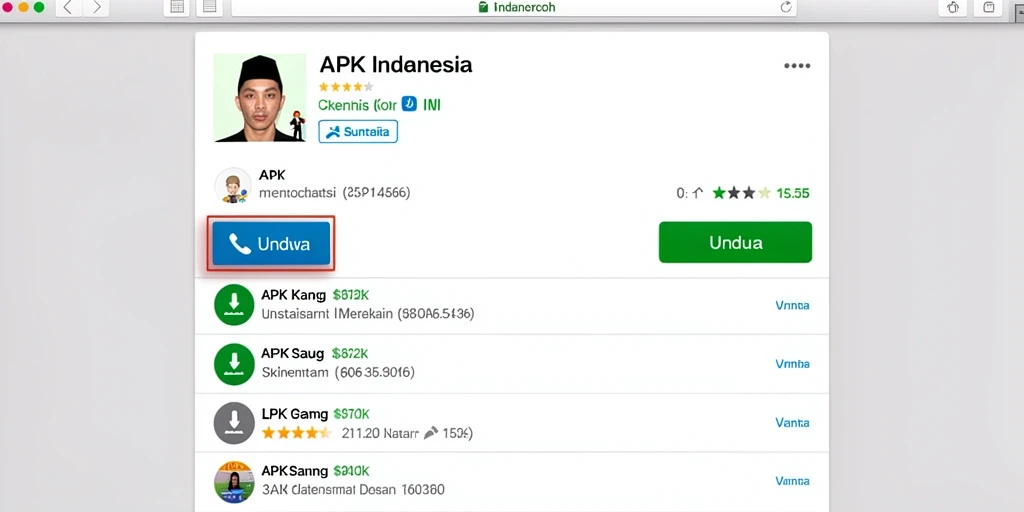Click the Indanercoh address bar
This screenshot has height=512, width=1024.
tap(516, 7)
